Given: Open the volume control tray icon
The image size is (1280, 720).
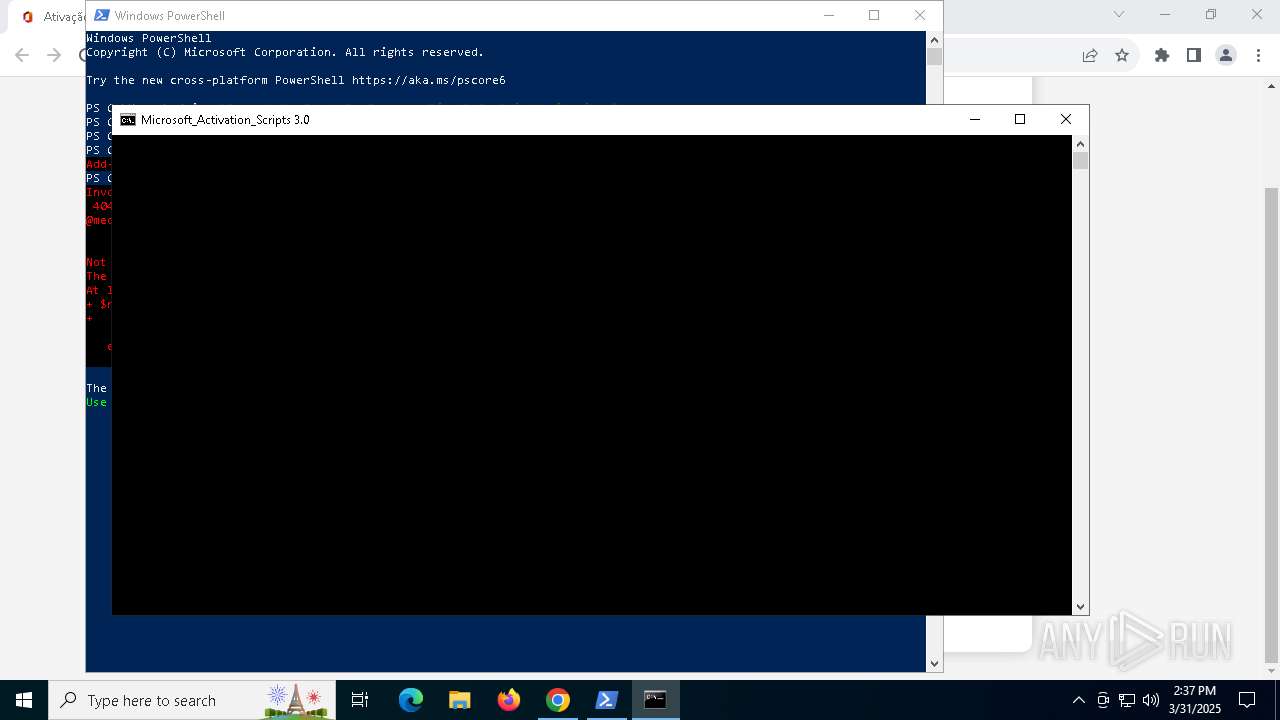Looking at the screenshot, I should tap(1151, 700).
